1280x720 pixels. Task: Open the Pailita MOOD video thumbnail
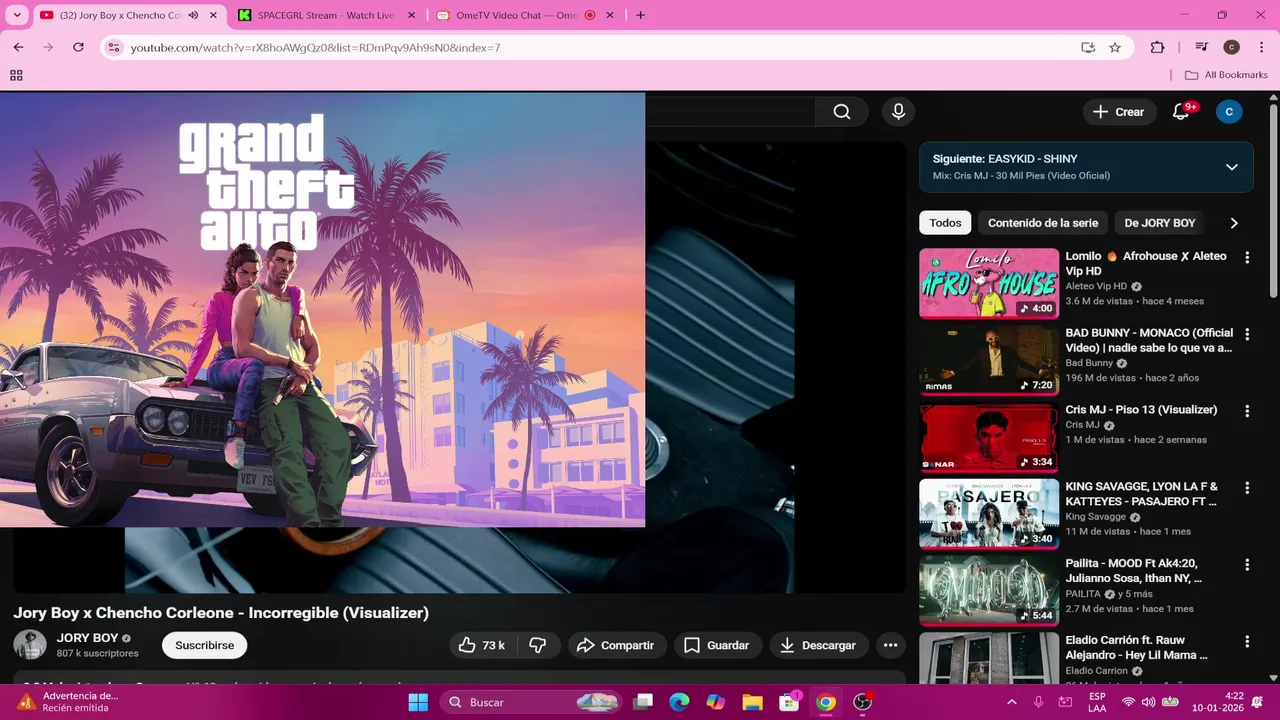click(x=989, y=591)
